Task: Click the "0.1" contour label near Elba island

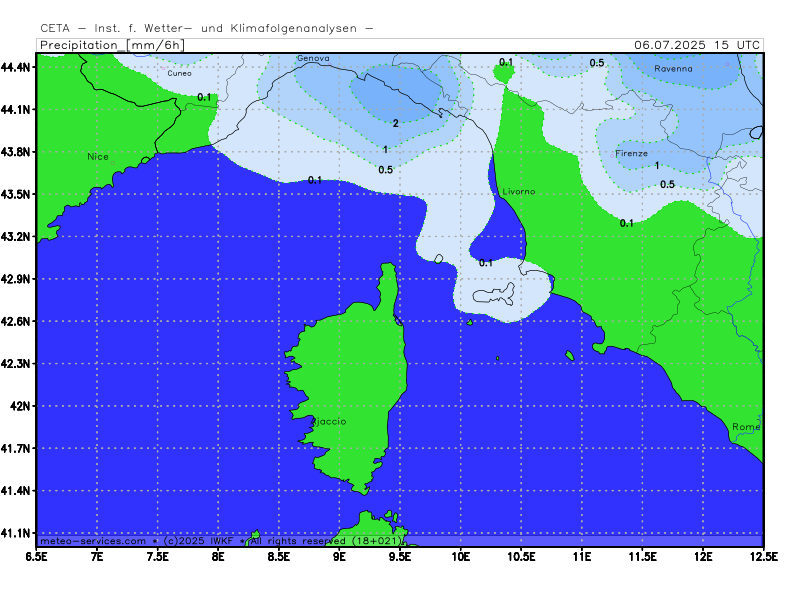Action: 486,263
